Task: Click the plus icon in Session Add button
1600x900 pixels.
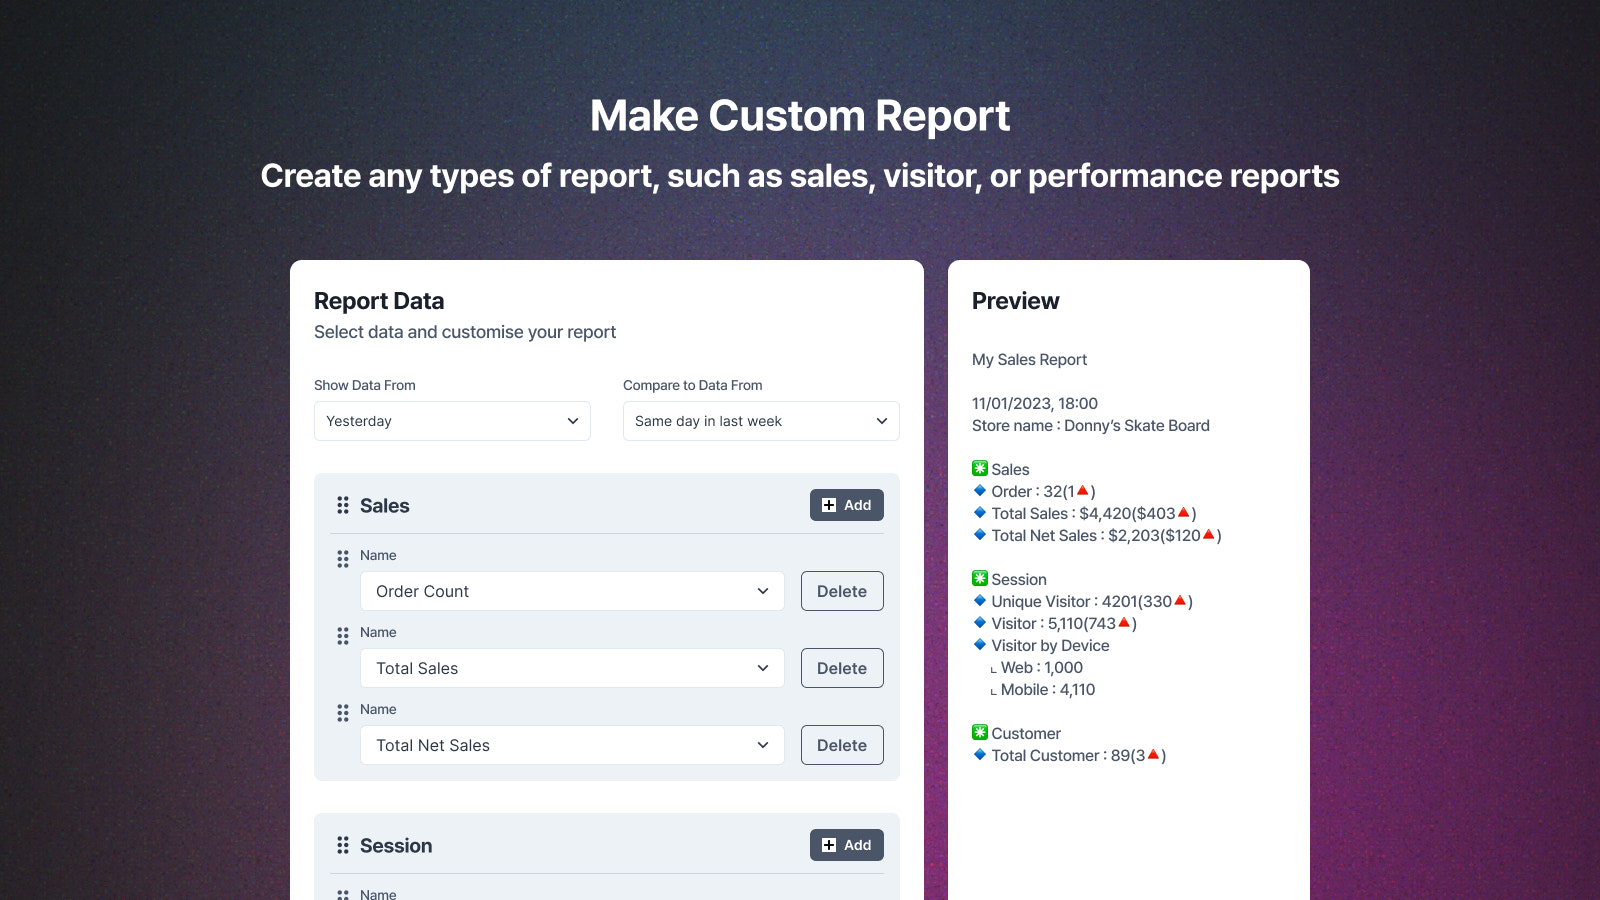Action: (829, 845)
